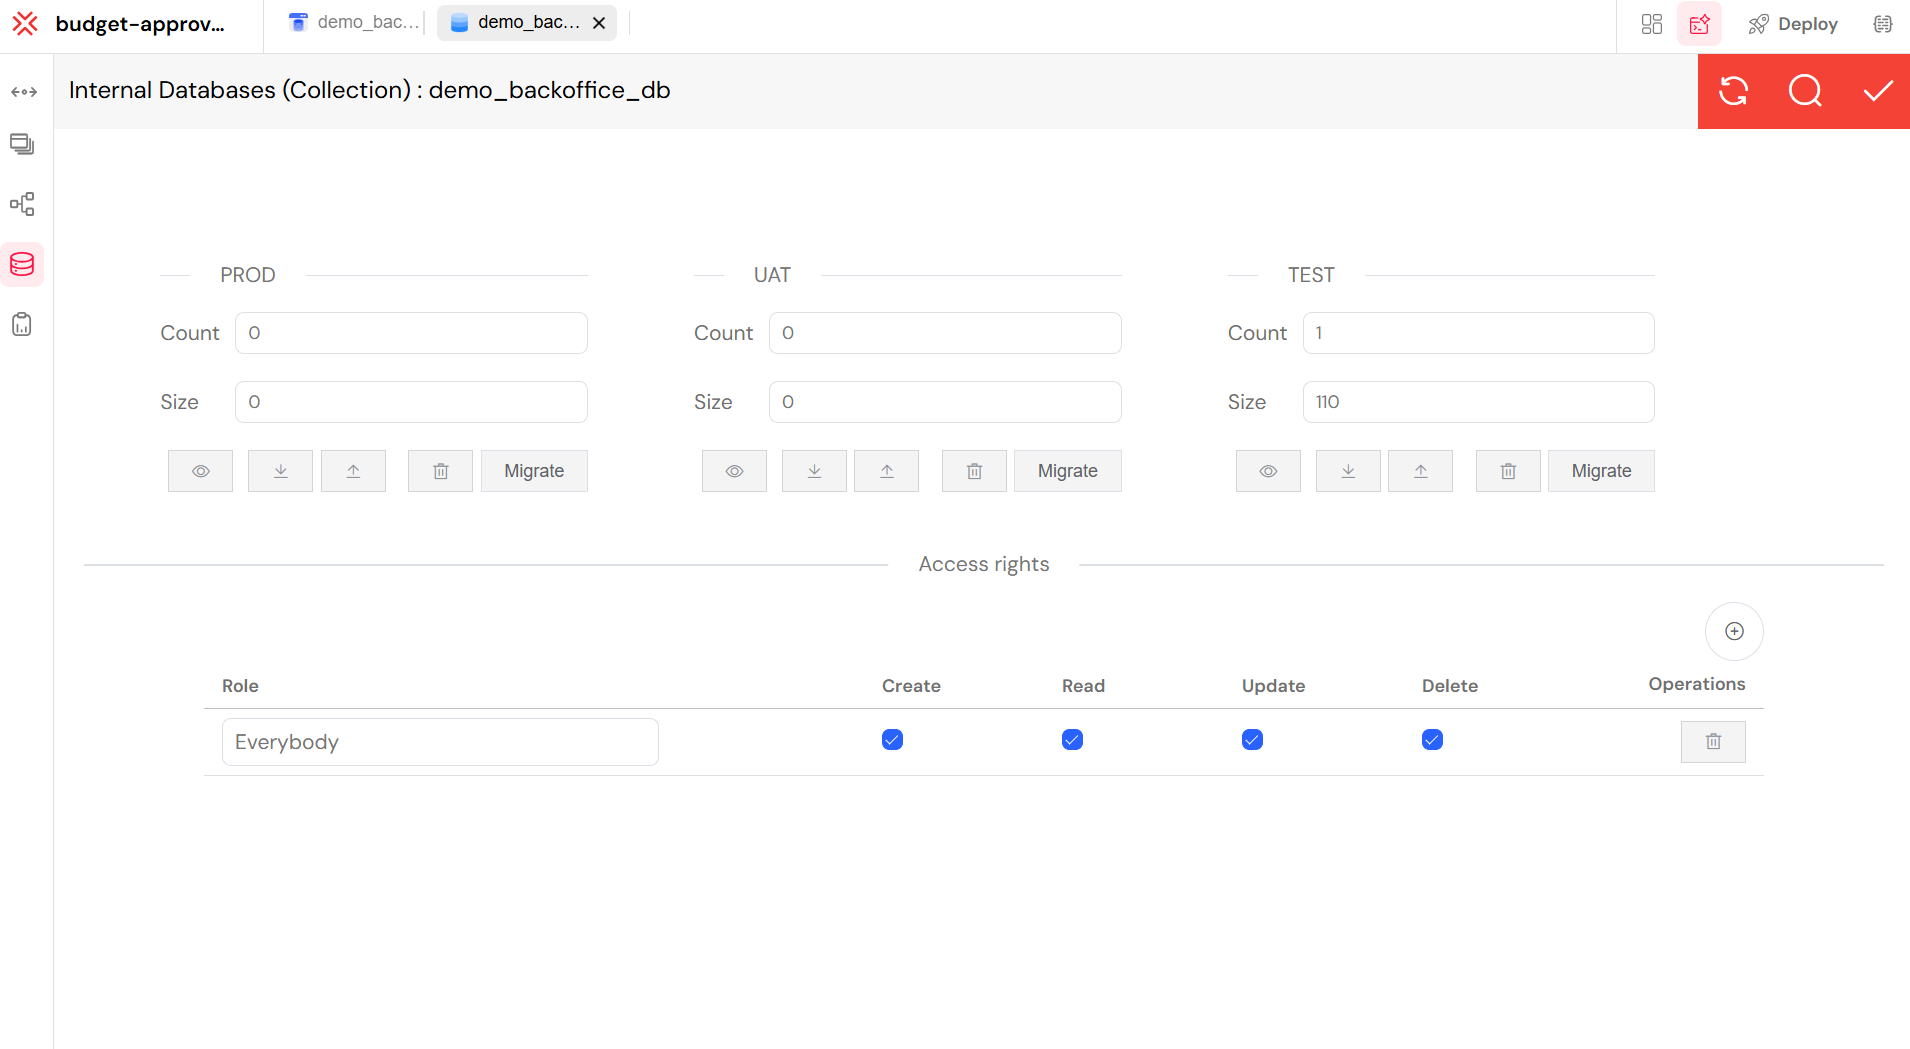The image size is (1910, 1049).
Task: Click the PROD section label
Action: (247, 275)
